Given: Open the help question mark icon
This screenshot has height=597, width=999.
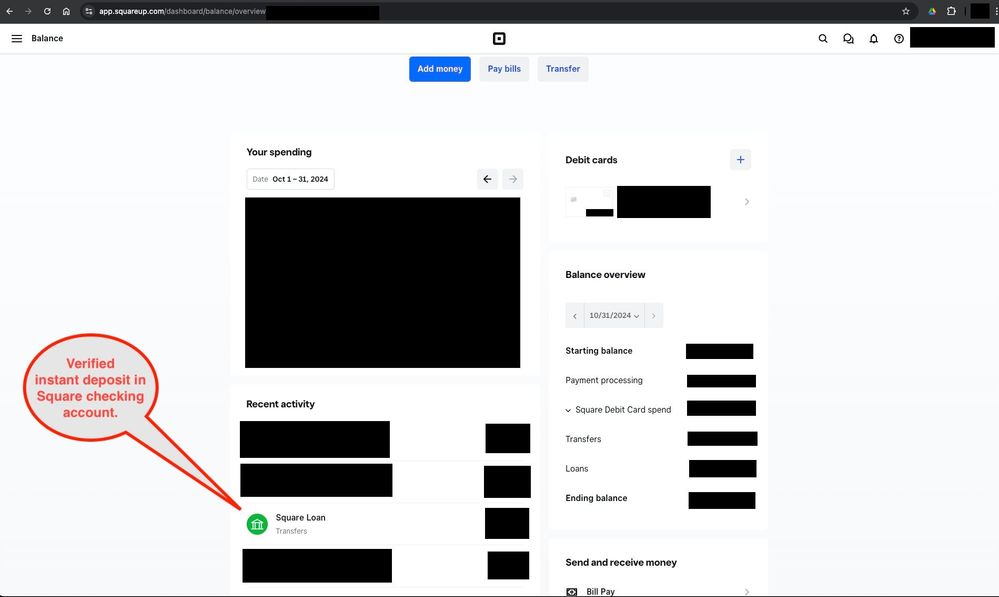Looking at the screenshot, I should point(899,39).
